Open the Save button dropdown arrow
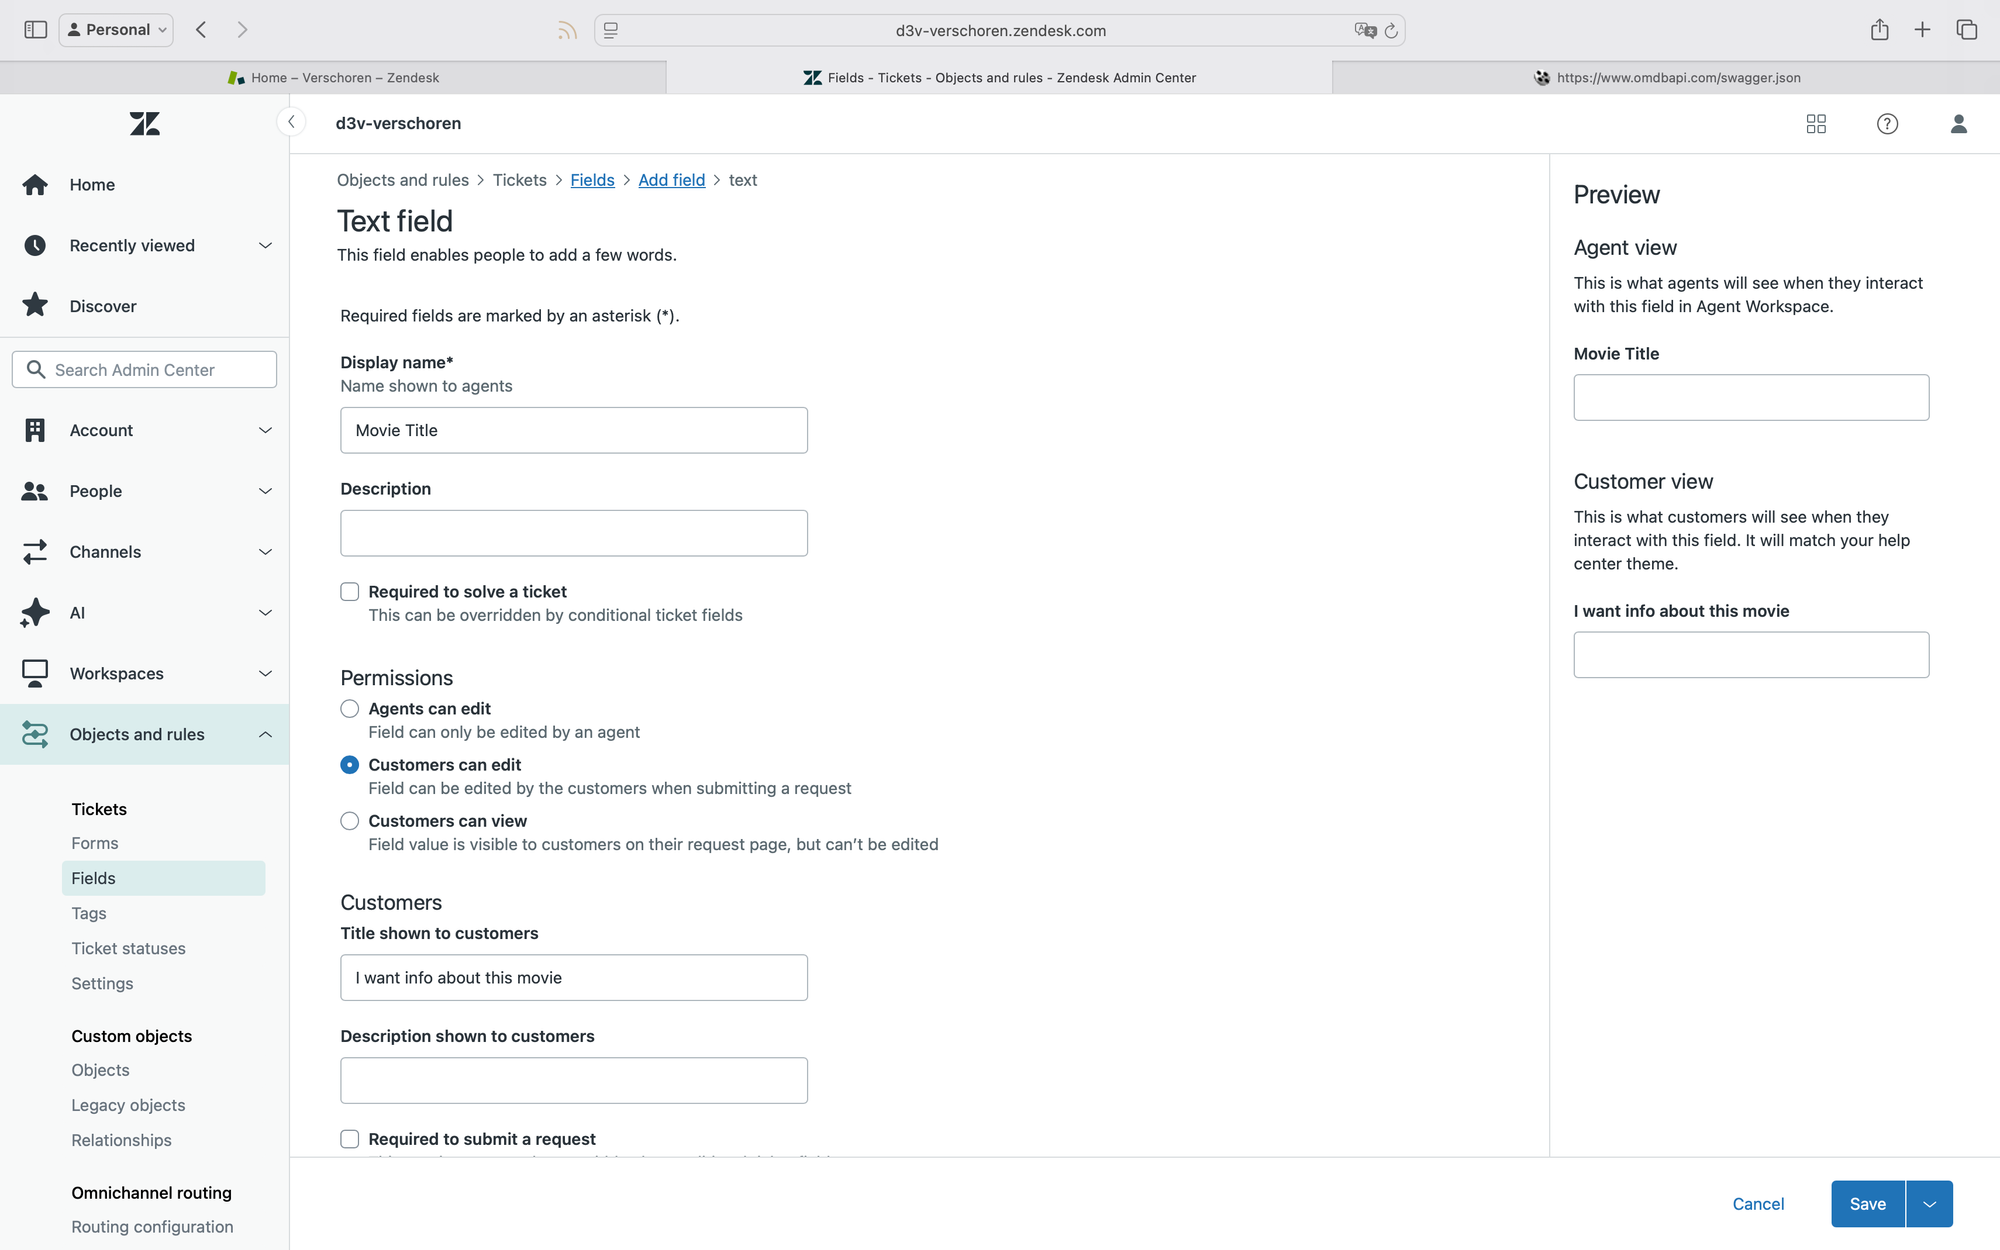 click(1929, 1204)
